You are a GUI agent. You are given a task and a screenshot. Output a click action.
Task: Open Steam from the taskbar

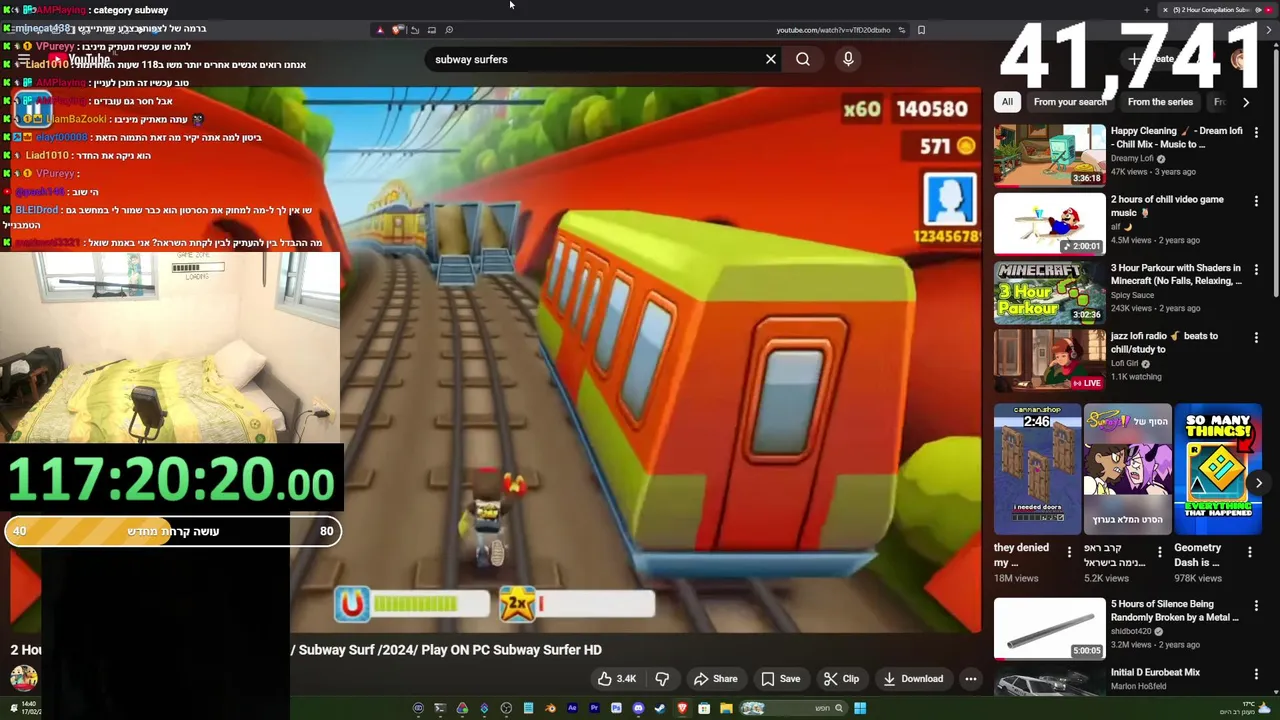[660, 708]
